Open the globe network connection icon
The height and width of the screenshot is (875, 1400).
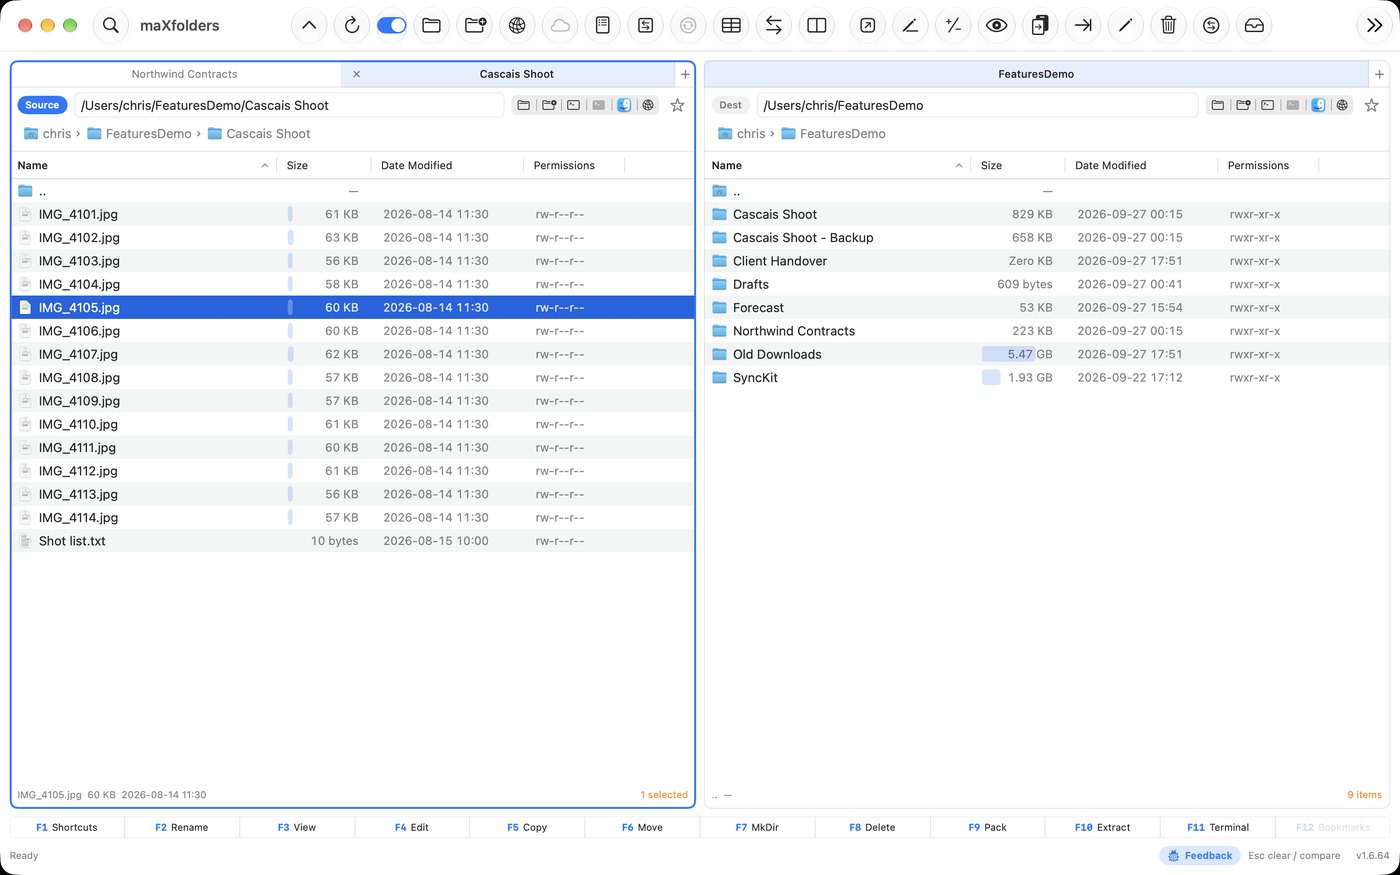click(517, 25)
